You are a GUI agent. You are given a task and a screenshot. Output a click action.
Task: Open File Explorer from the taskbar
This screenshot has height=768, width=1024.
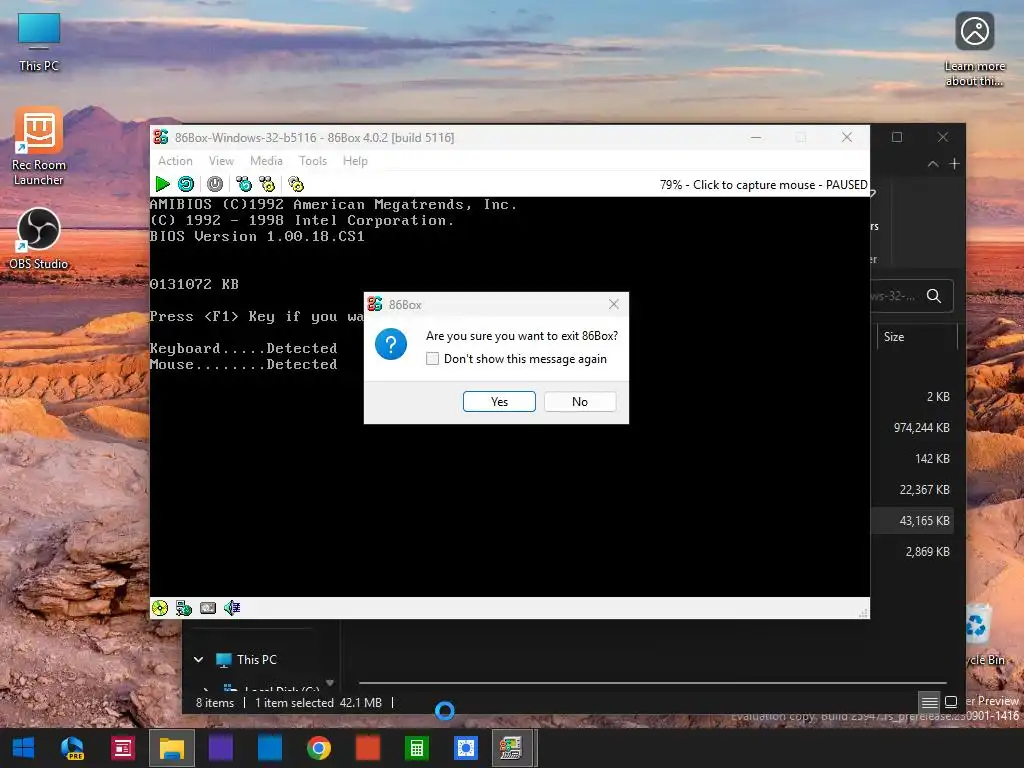(172, 748)
